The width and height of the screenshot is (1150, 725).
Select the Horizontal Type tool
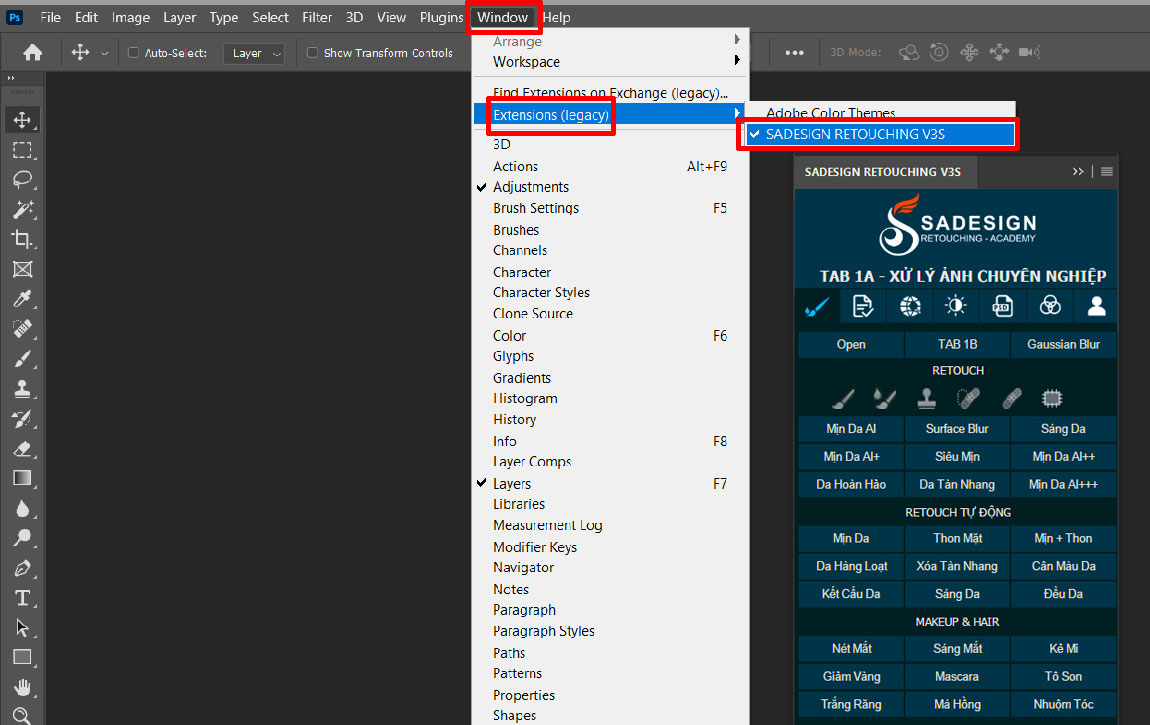point(22,598)
